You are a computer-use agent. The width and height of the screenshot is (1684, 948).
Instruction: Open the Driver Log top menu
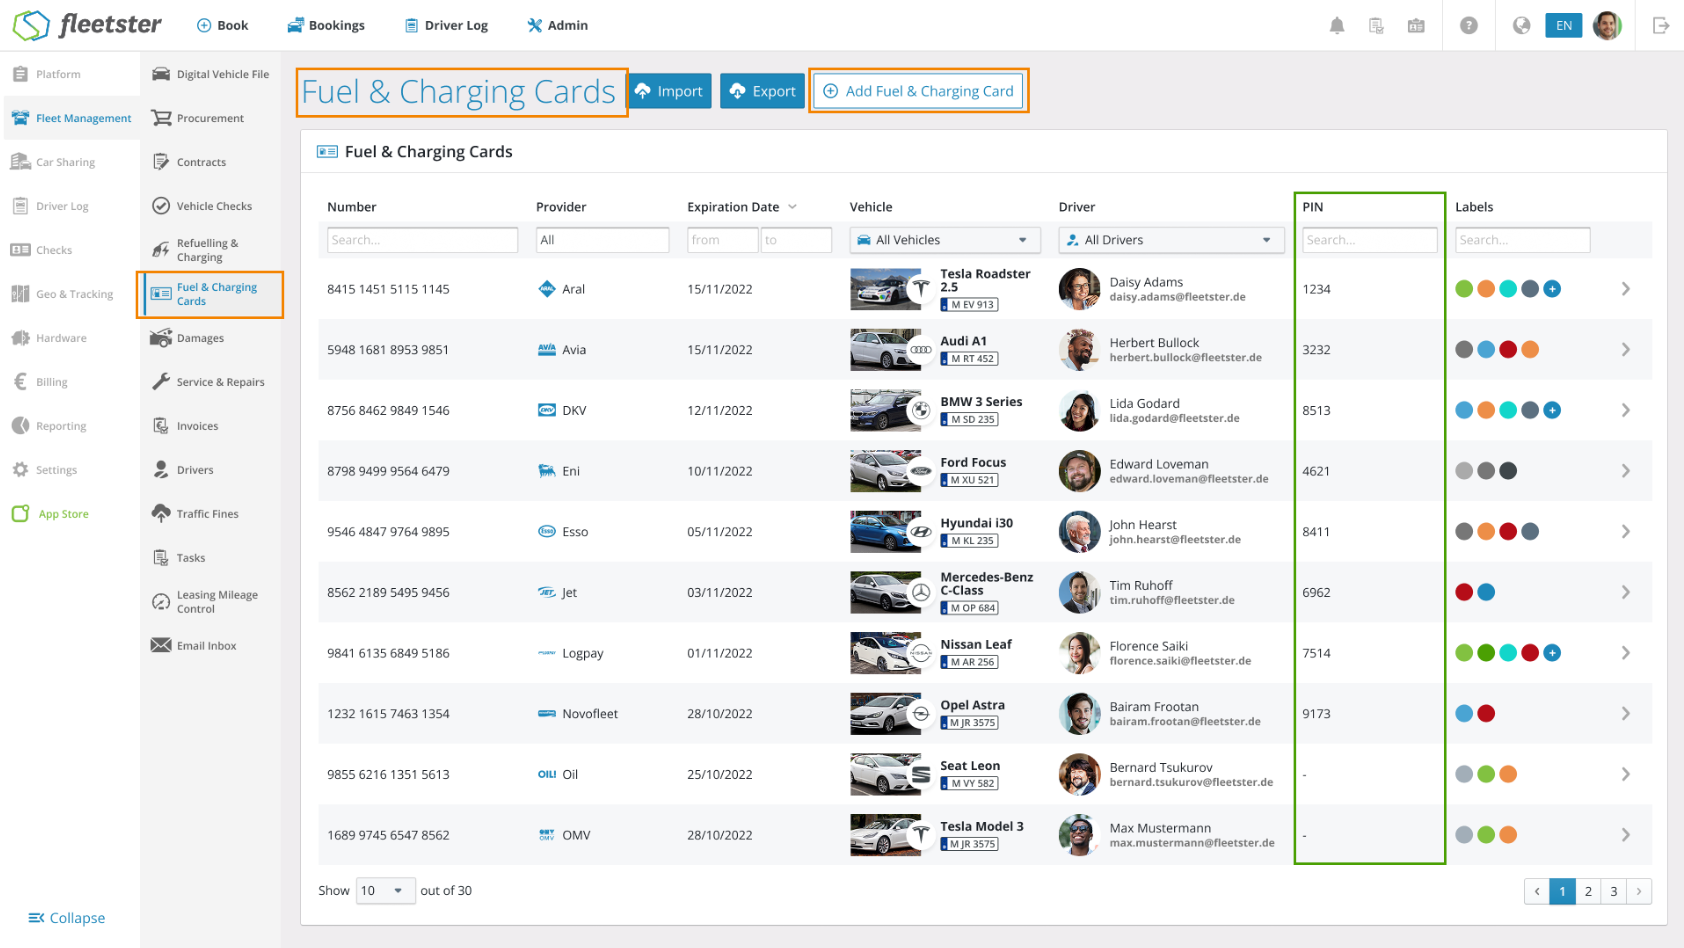pos(446,26)
